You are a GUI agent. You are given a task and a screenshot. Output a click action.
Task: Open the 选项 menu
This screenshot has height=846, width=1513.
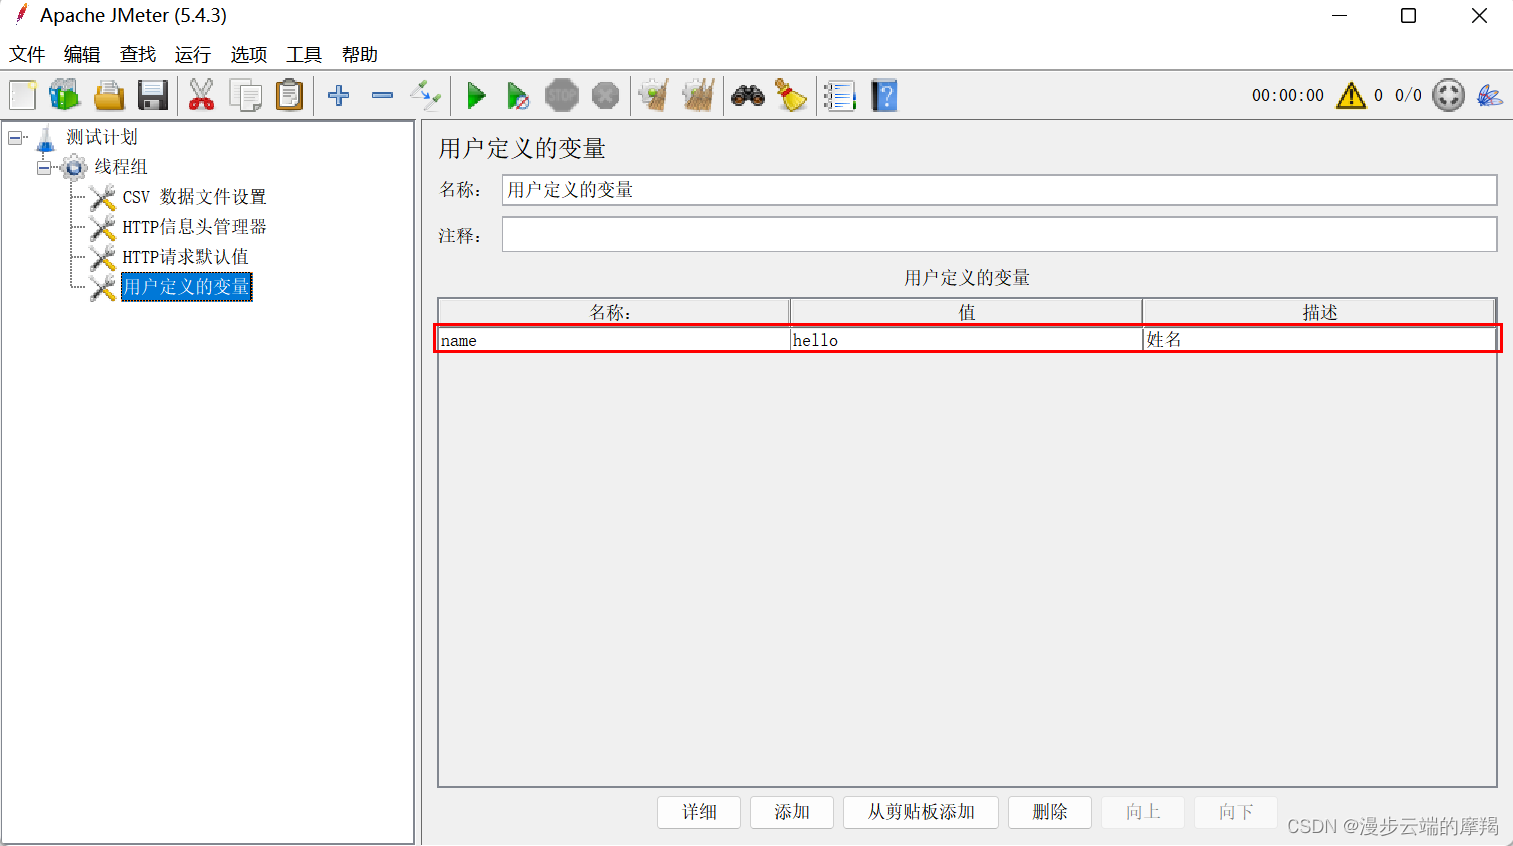tap(249, 54)
